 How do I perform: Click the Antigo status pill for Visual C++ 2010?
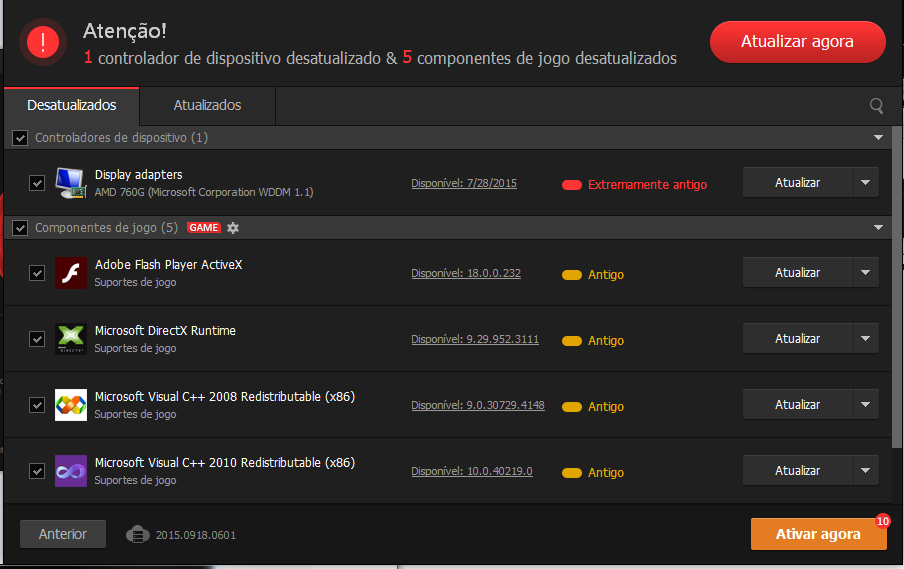(x=572, y=473)
